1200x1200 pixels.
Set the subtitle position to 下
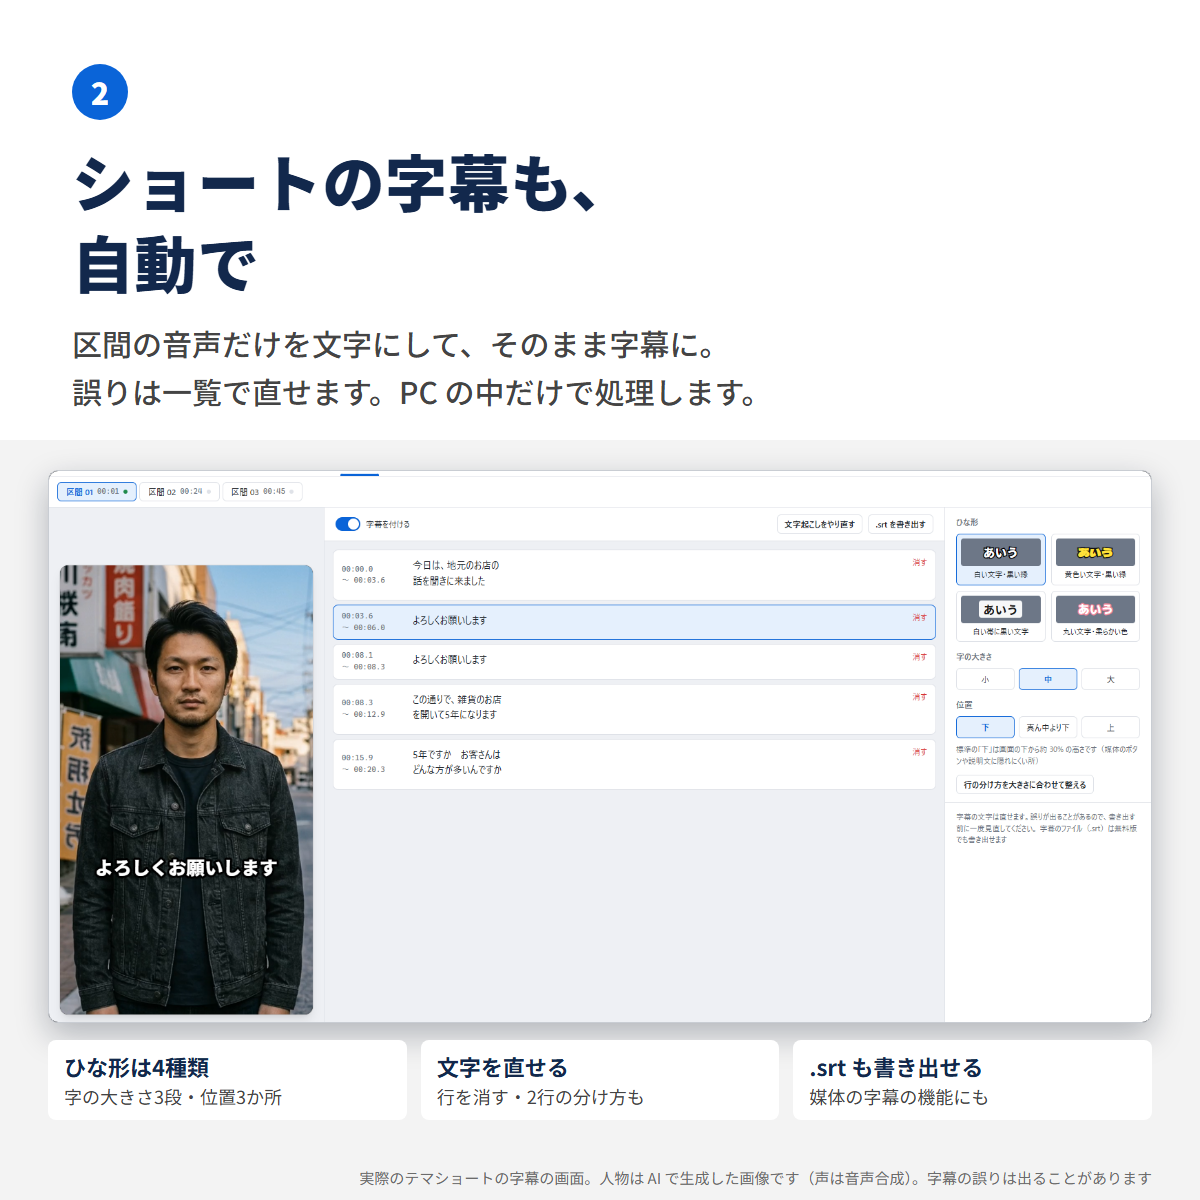coord(985,728)
